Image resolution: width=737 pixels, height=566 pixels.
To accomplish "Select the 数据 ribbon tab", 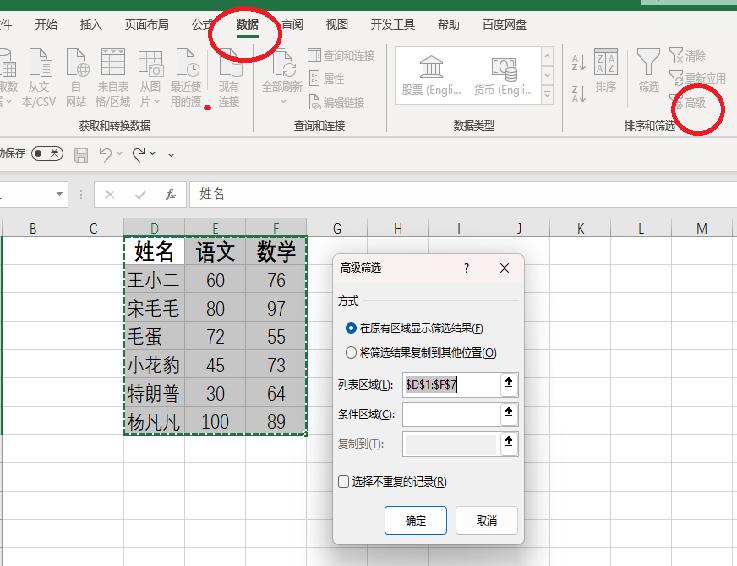I will pos(247,24).
